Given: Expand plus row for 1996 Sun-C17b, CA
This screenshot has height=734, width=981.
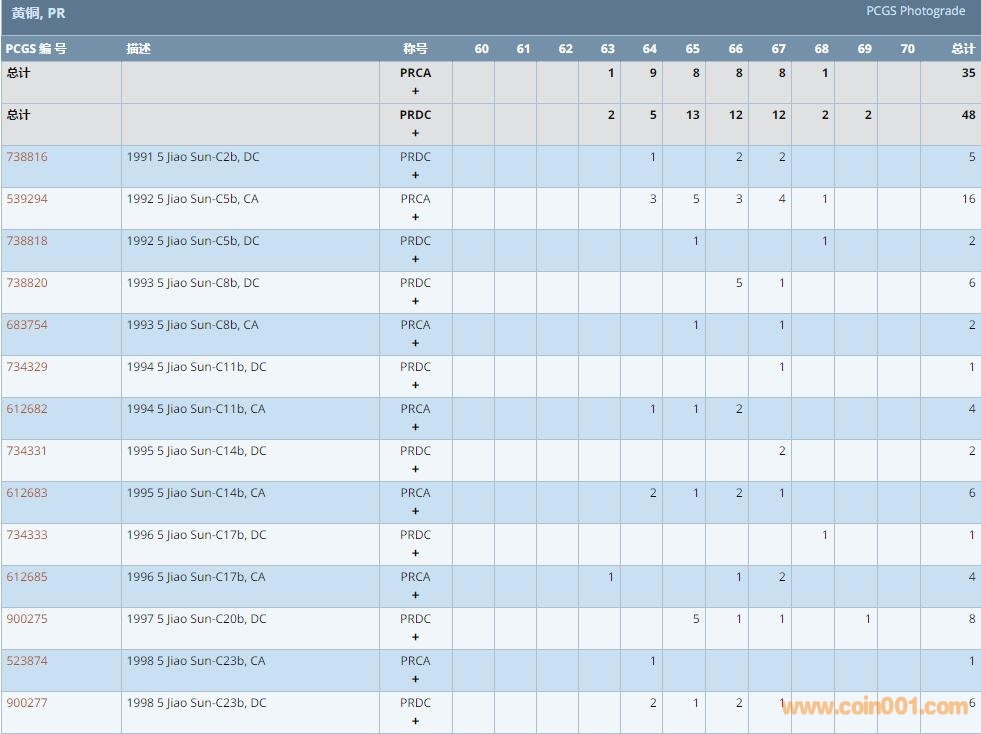Looking at the screenshot, I should (415, 595).
